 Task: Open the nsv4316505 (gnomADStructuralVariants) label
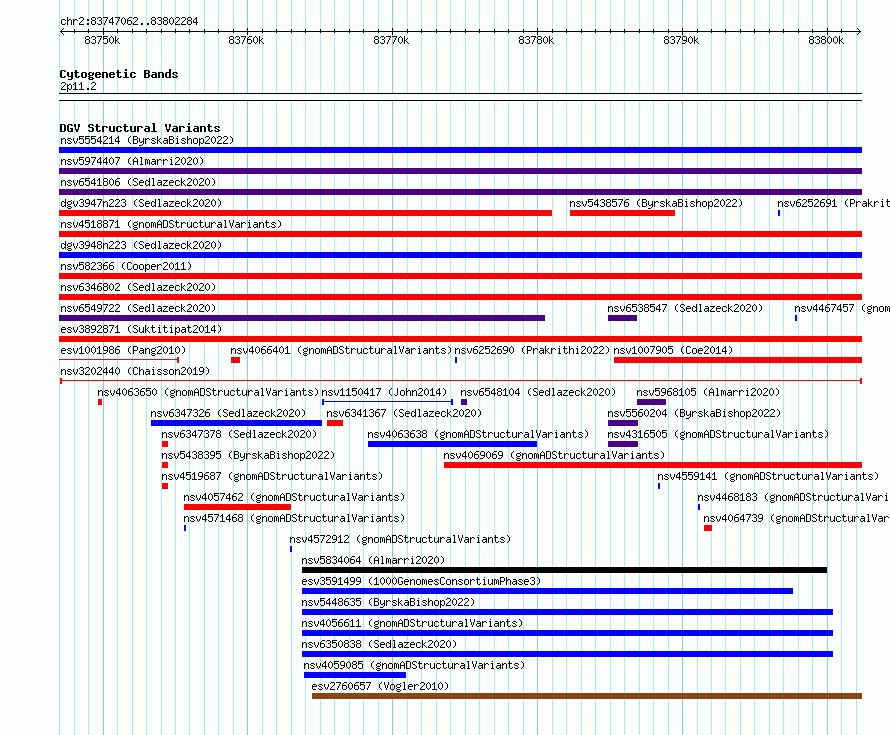pyautogui.click(x=718, y=434)
